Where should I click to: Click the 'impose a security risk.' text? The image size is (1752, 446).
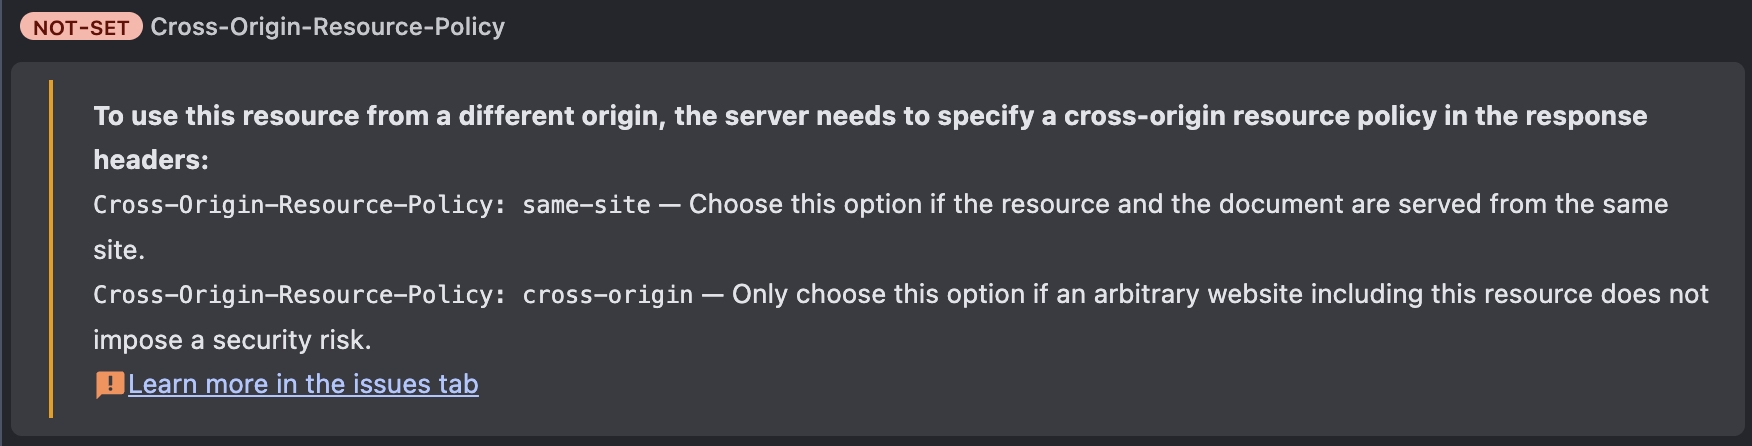click(x=232, y=340)
